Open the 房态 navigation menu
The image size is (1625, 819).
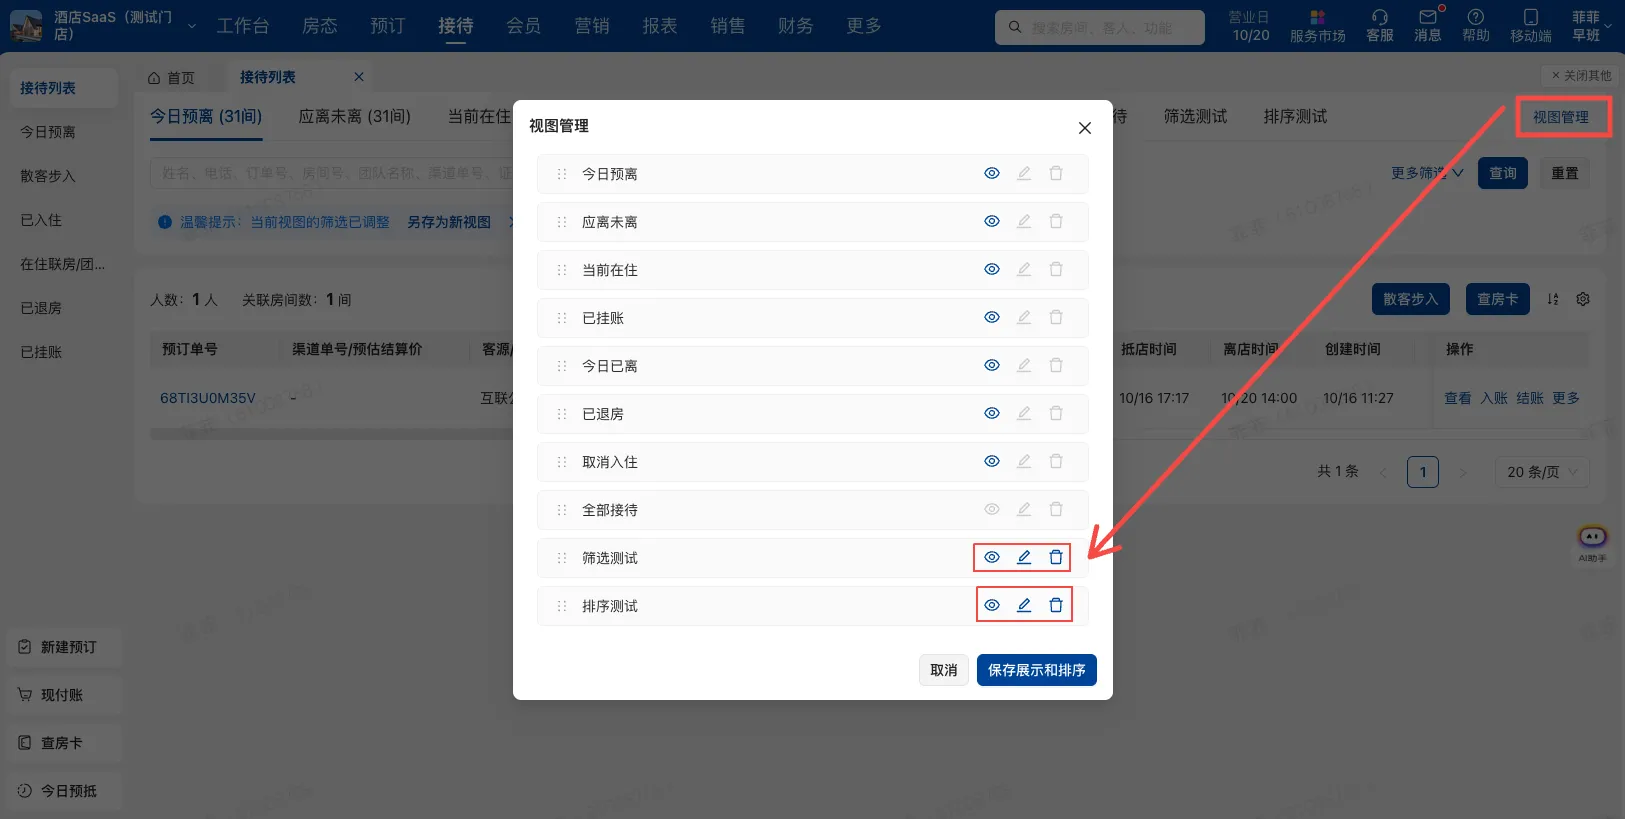(x=320, y=26)
